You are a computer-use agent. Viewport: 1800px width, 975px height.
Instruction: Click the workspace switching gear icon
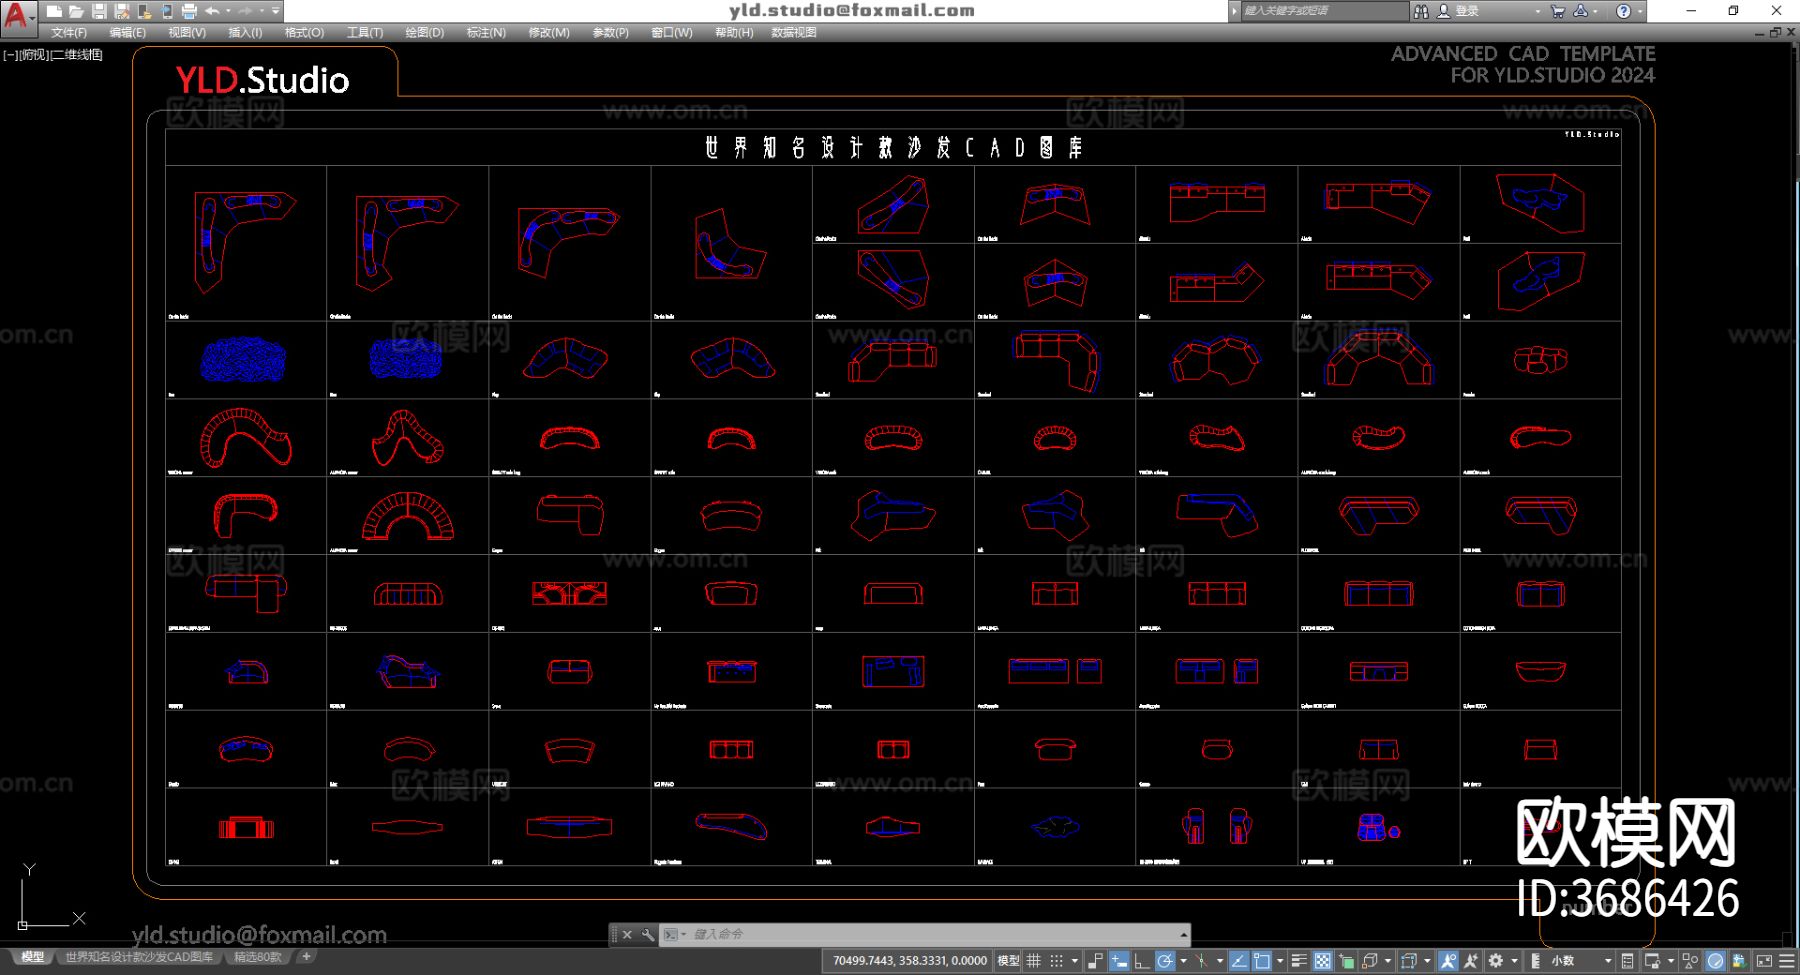tap(1496, 961)
